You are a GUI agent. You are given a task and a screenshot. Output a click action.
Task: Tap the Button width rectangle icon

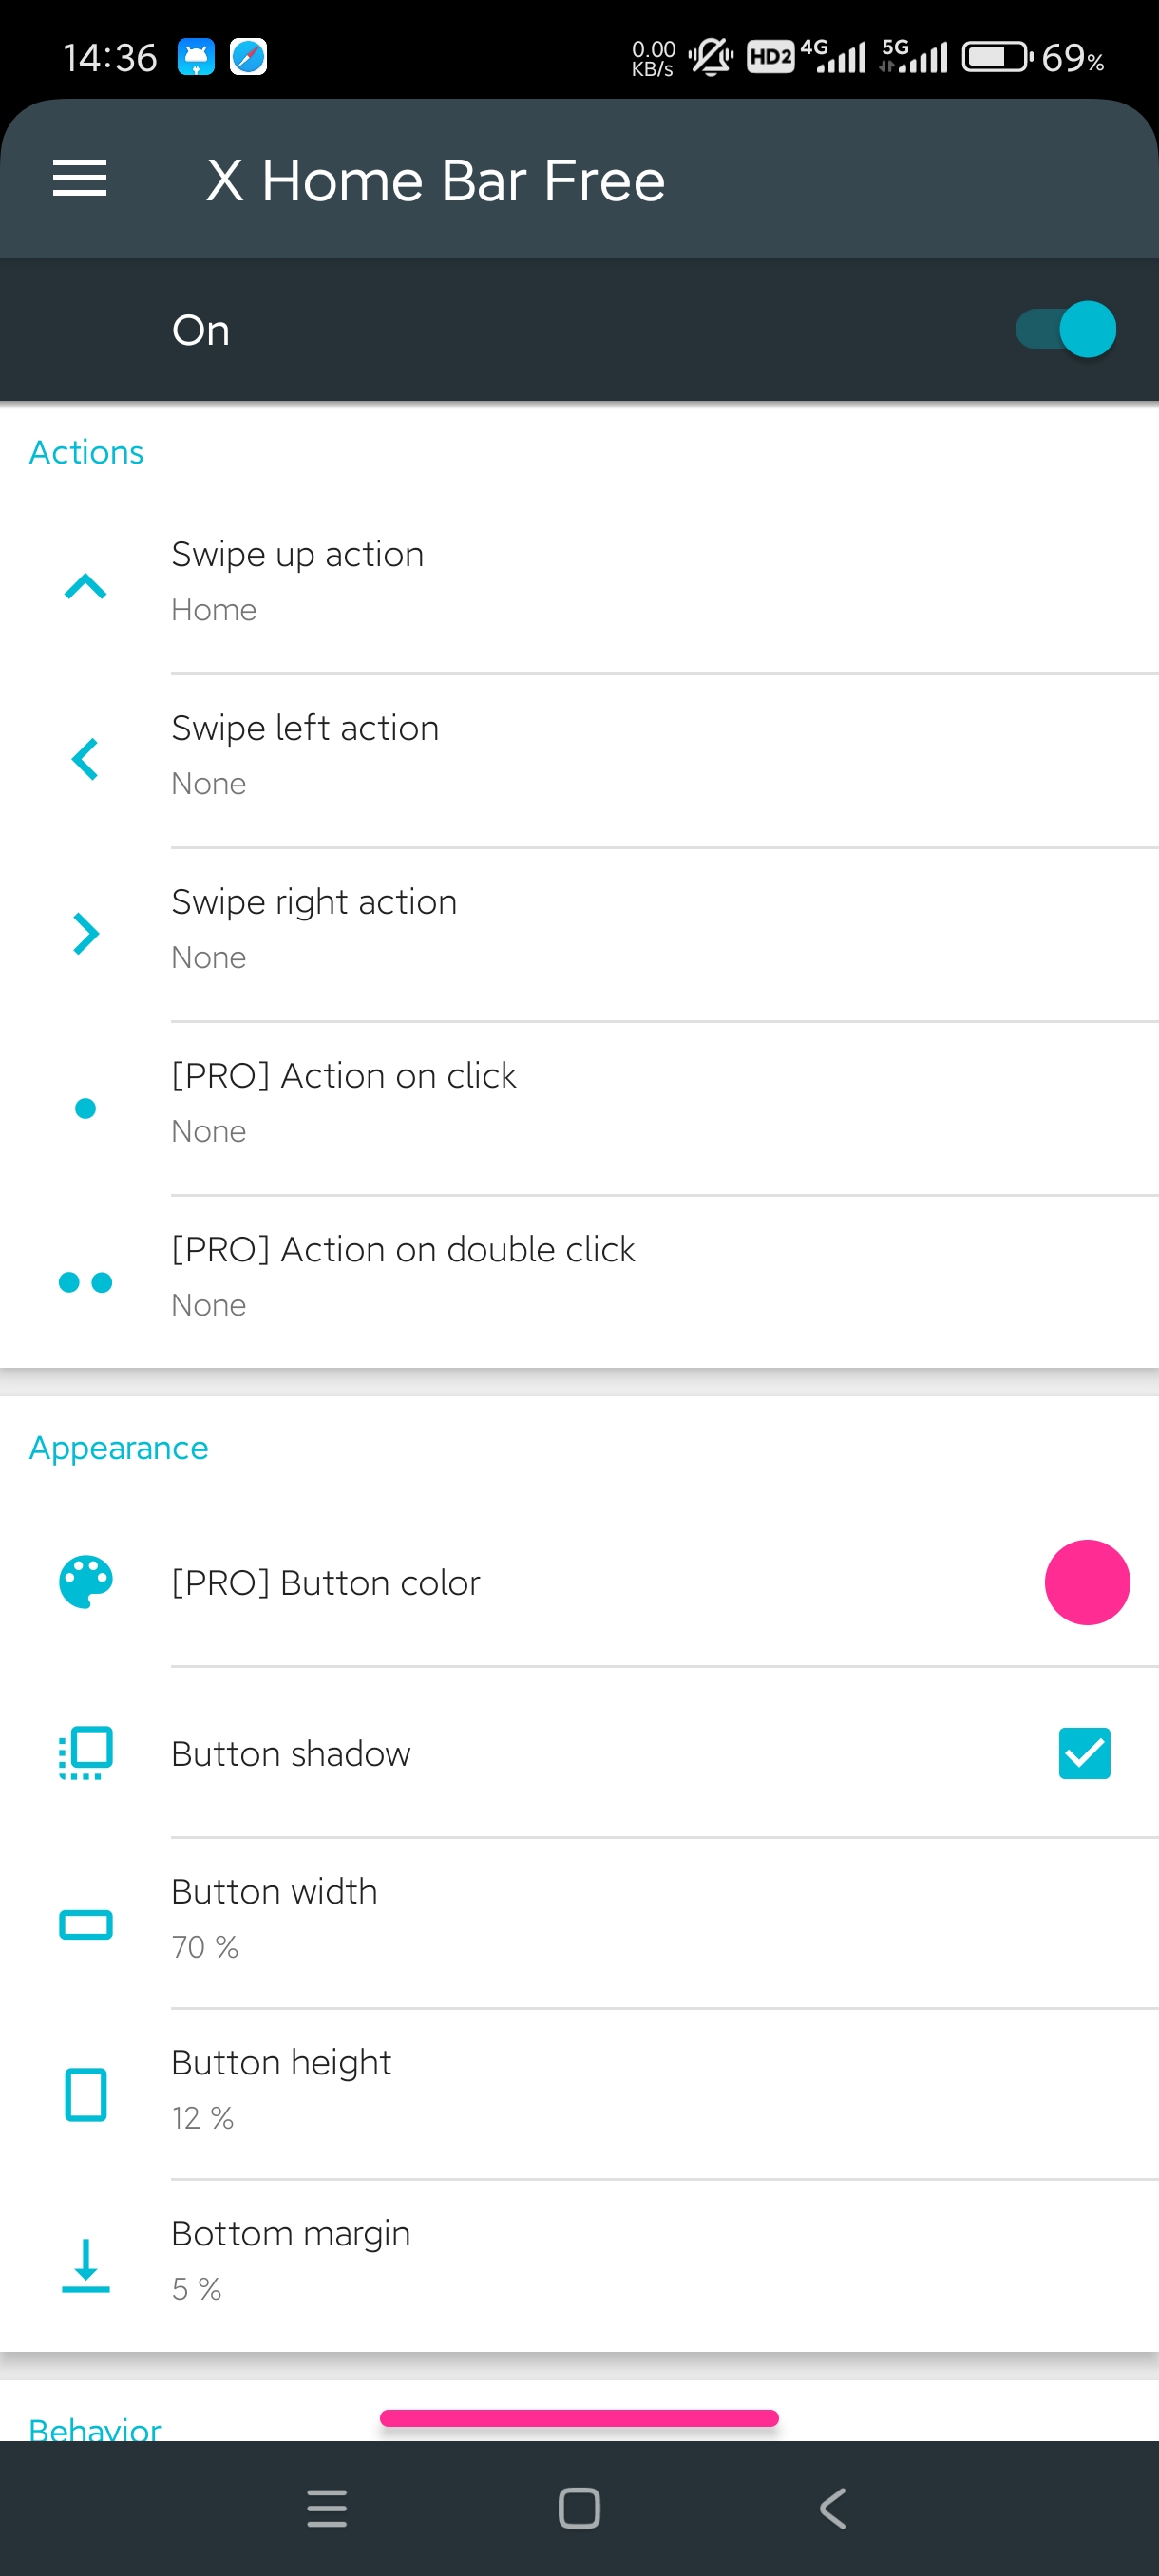point(86,1924)
